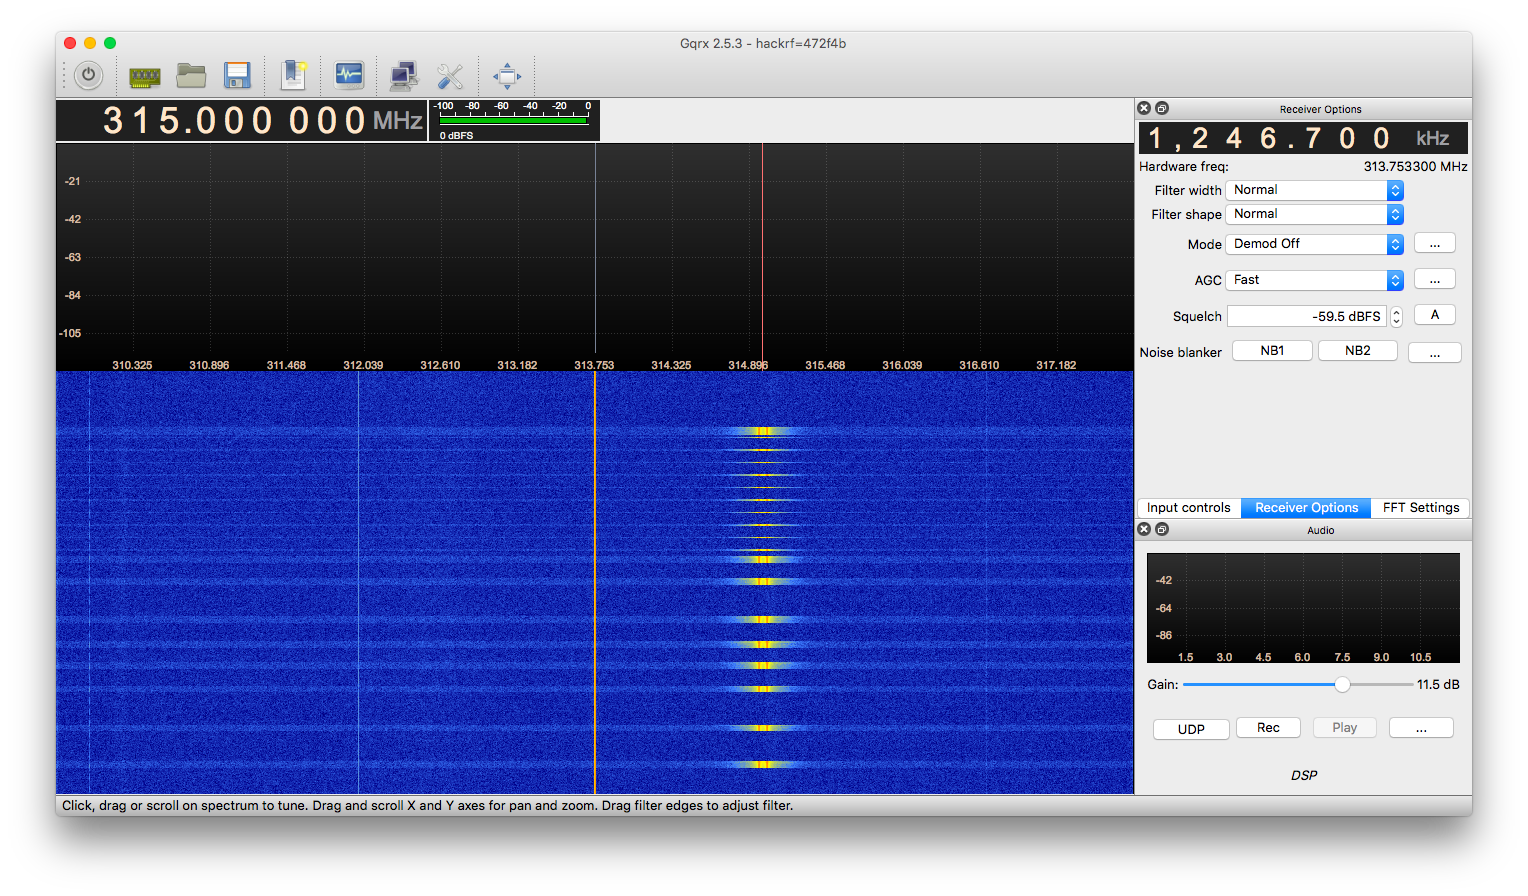The image size is (1528, 896).
Task: Switch to the FFT Settings tab
Action: [1421, 508]
